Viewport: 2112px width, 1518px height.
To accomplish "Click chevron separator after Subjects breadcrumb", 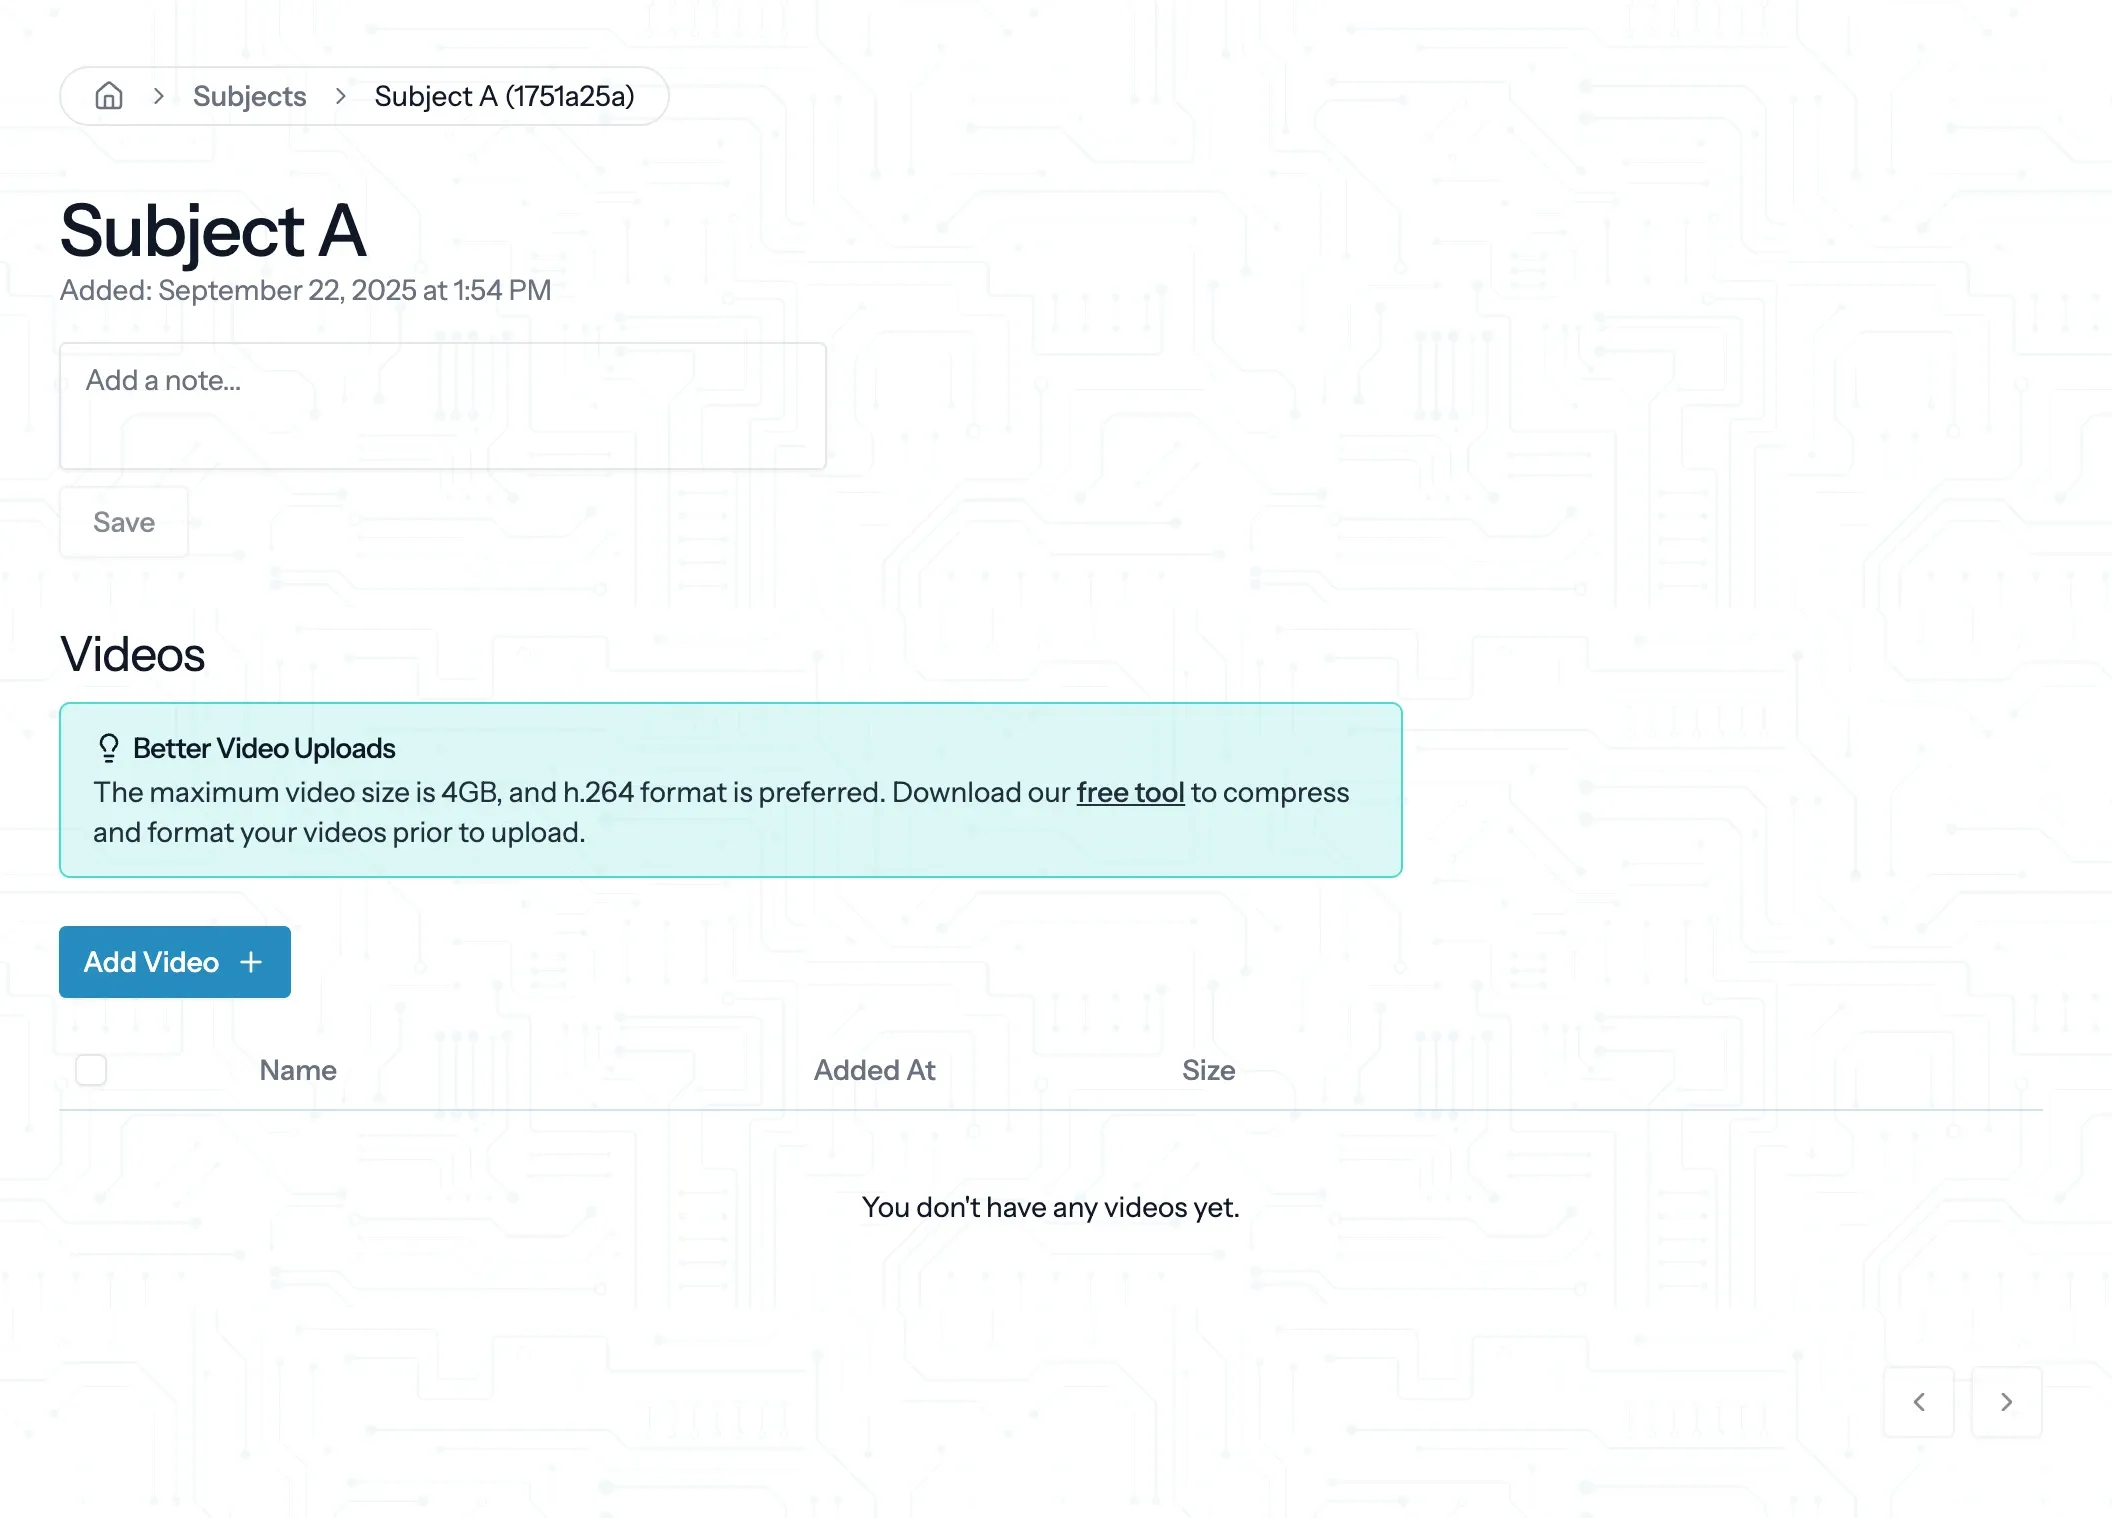I will click(x=341, y=96).
